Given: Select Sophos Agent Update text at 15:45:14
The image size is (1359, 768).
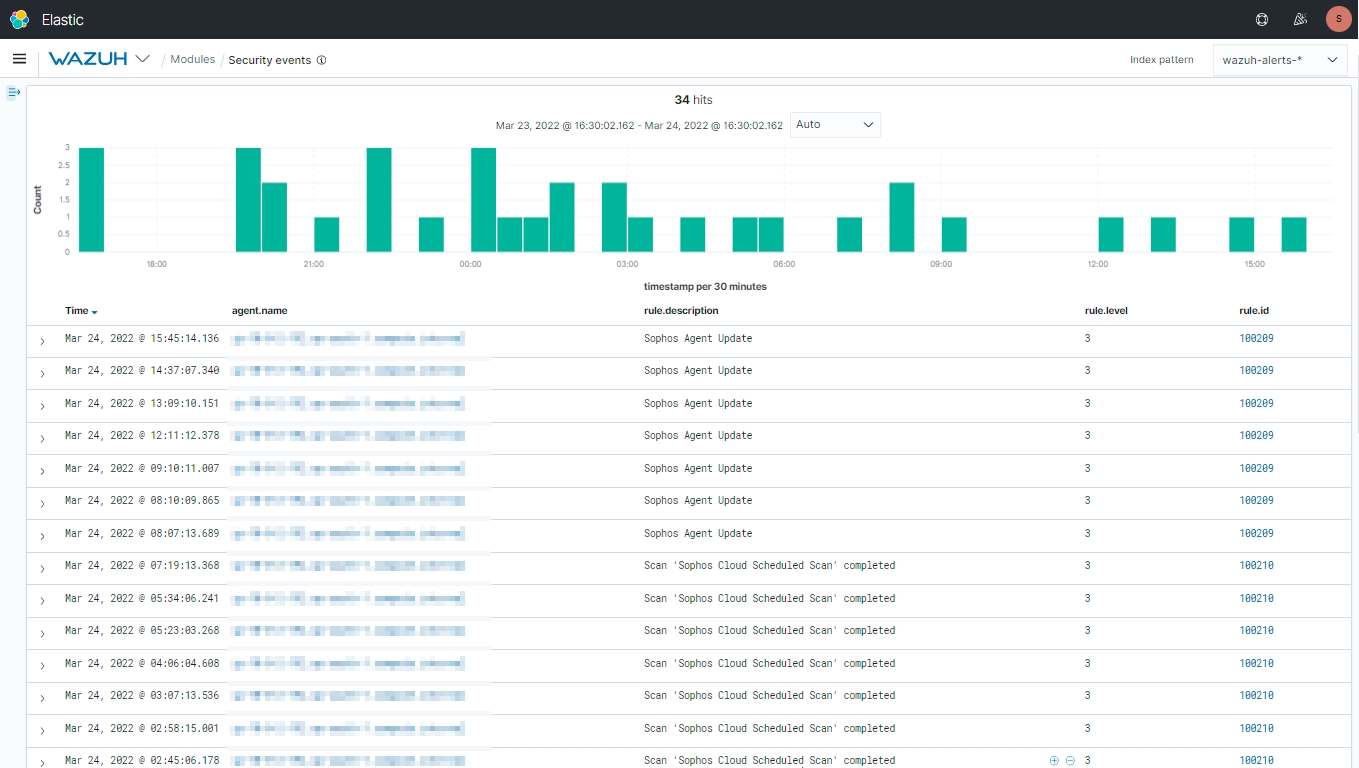Looking at the screenshot, I should point(698,338).
